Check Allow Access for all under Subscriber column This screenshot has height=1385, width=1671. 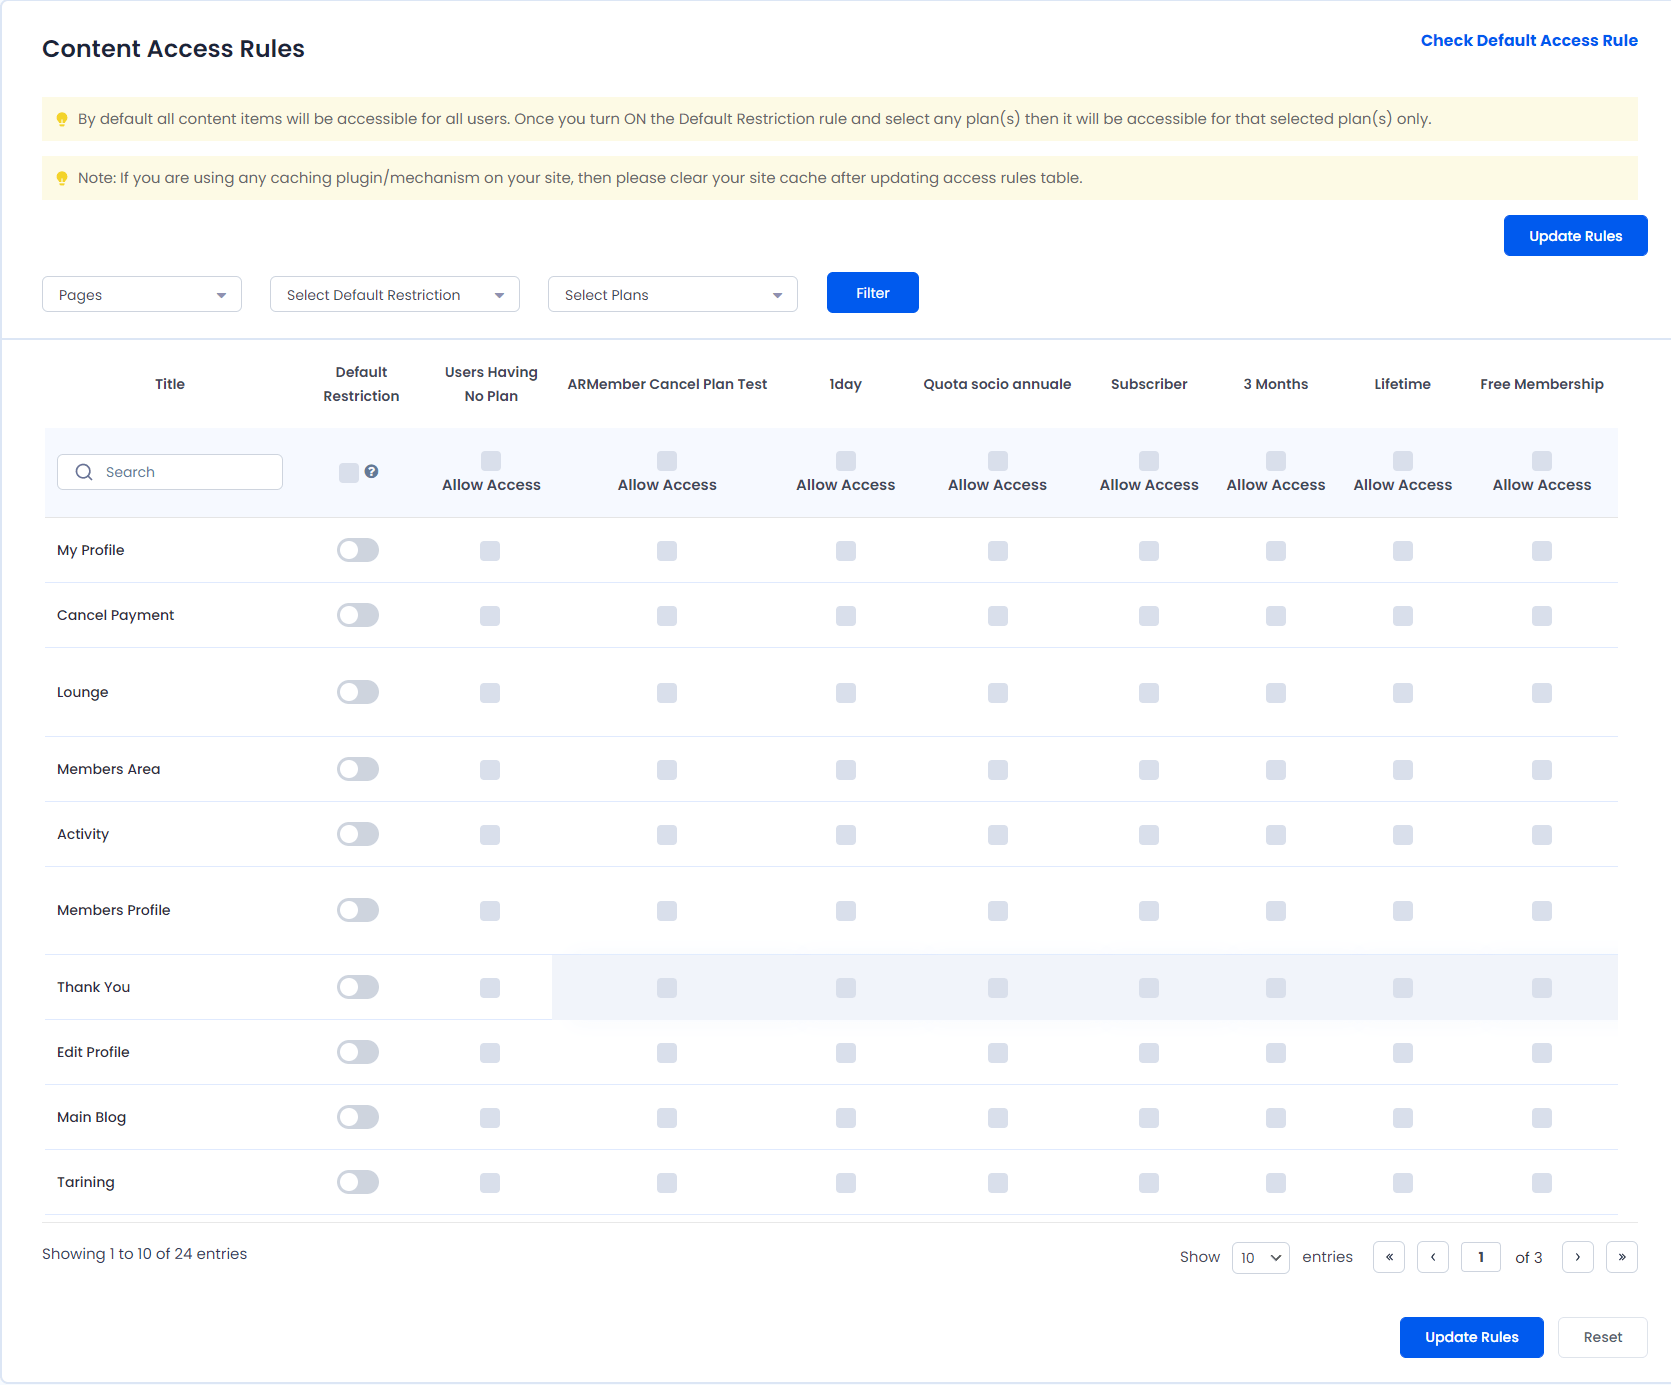pyautogui.click(x=1149, y=461)
